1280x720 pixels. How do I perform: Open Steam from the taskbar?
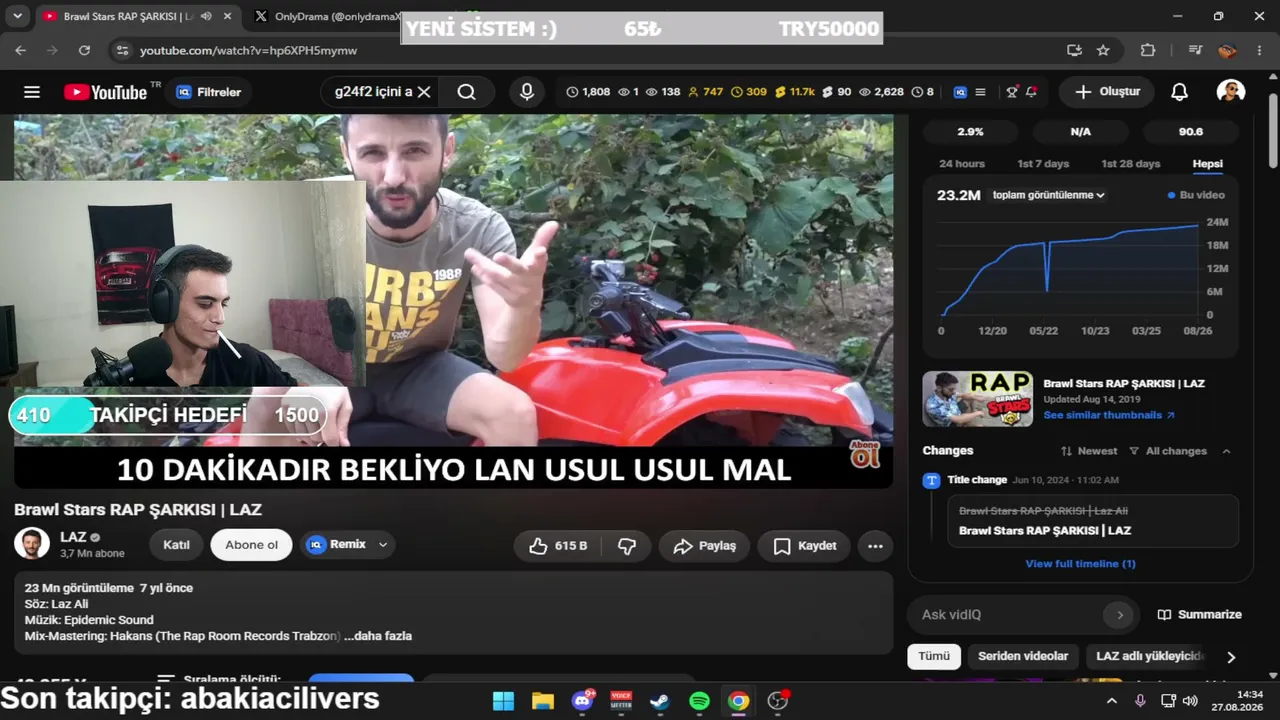pos(660,701)
